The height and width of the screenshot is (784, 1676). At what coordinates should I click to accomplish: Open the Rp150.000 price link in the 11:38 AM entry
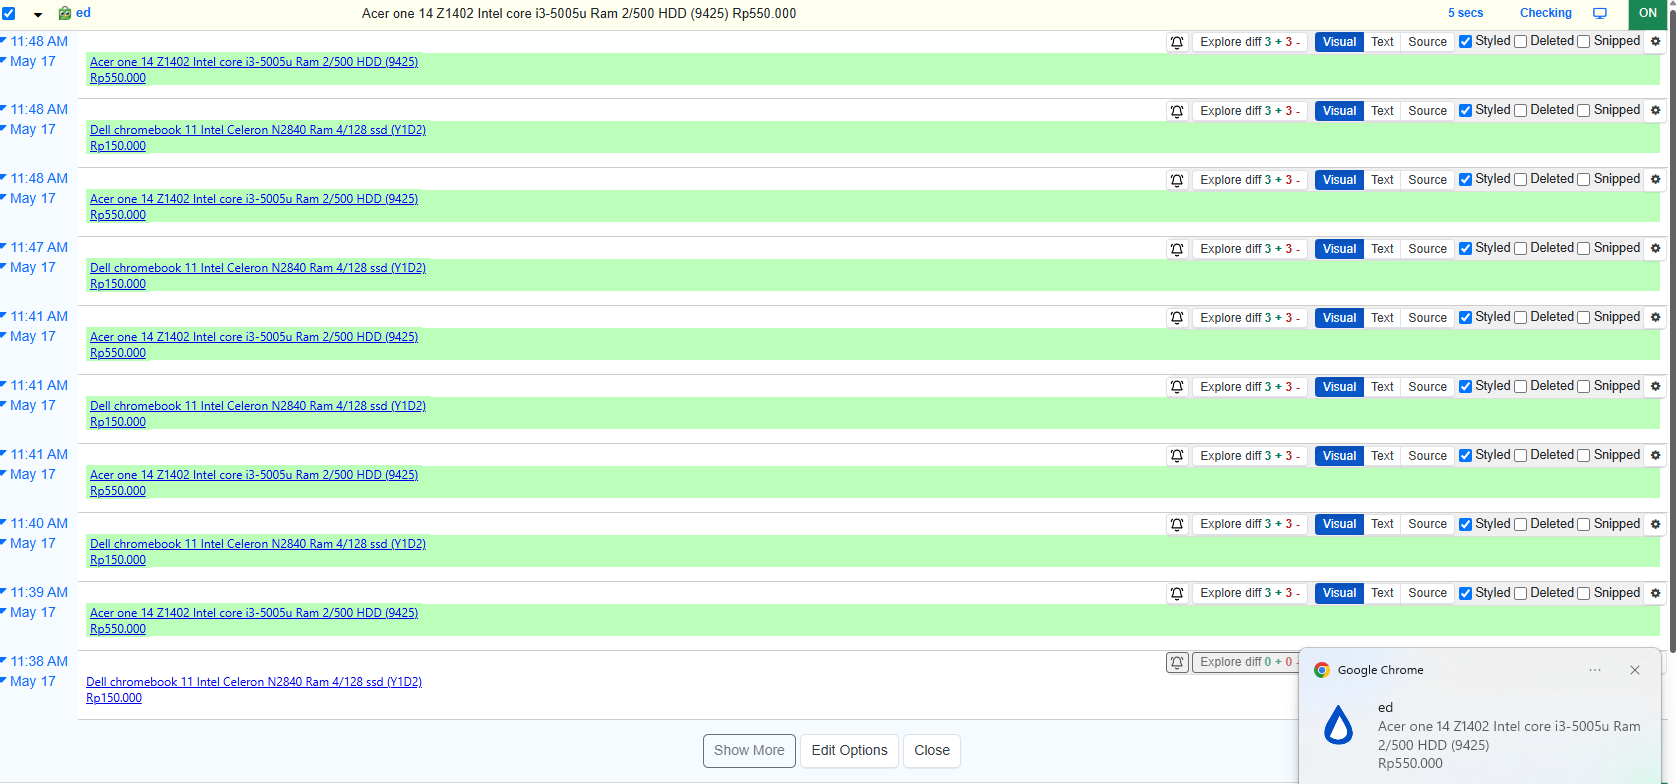pyautogui.click(x=114, y=698)
